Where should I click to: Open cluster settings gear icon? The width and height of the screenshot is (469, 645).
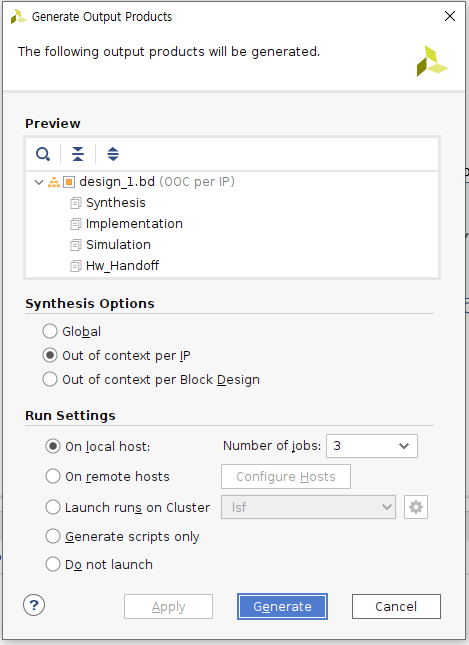click(416, 507)
